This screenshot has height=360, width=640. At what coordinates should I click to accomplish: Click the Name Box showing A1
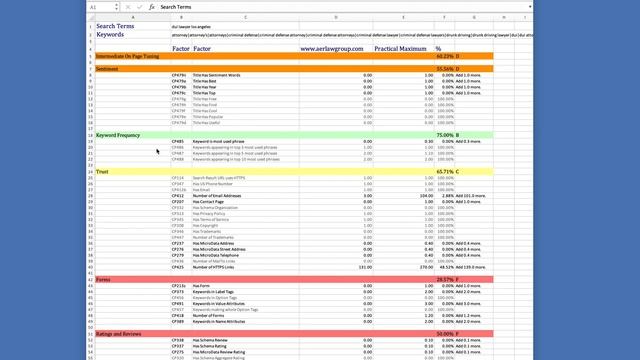coord(100,7)
